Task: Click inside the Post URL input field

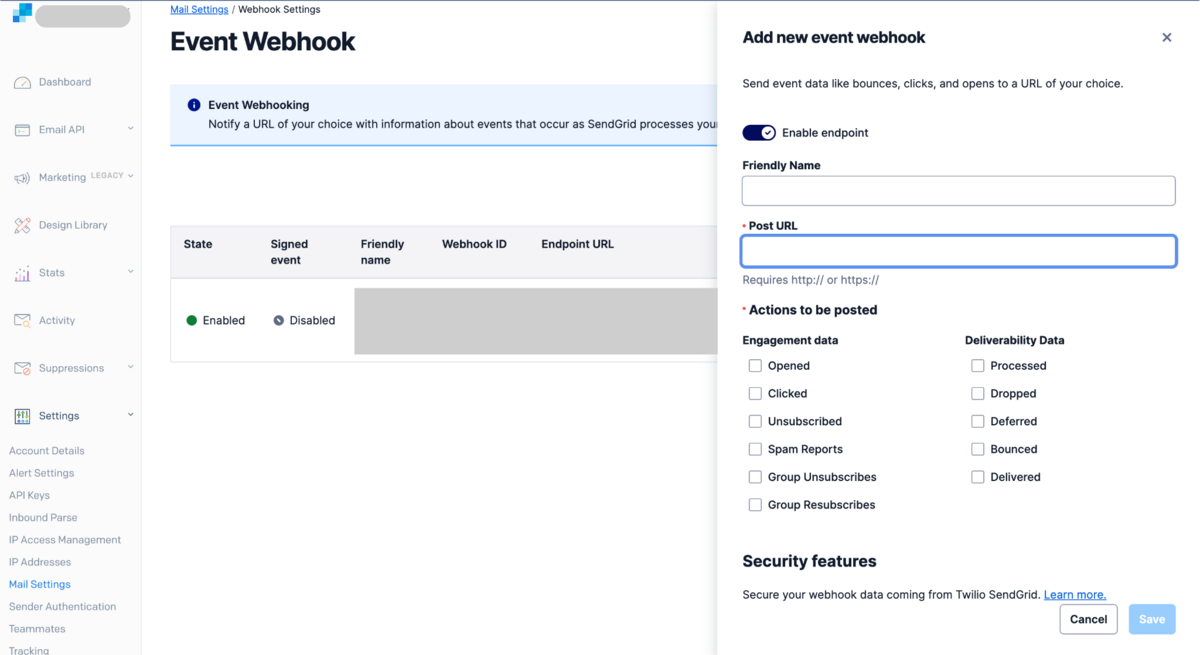Action: pos(958,251)
